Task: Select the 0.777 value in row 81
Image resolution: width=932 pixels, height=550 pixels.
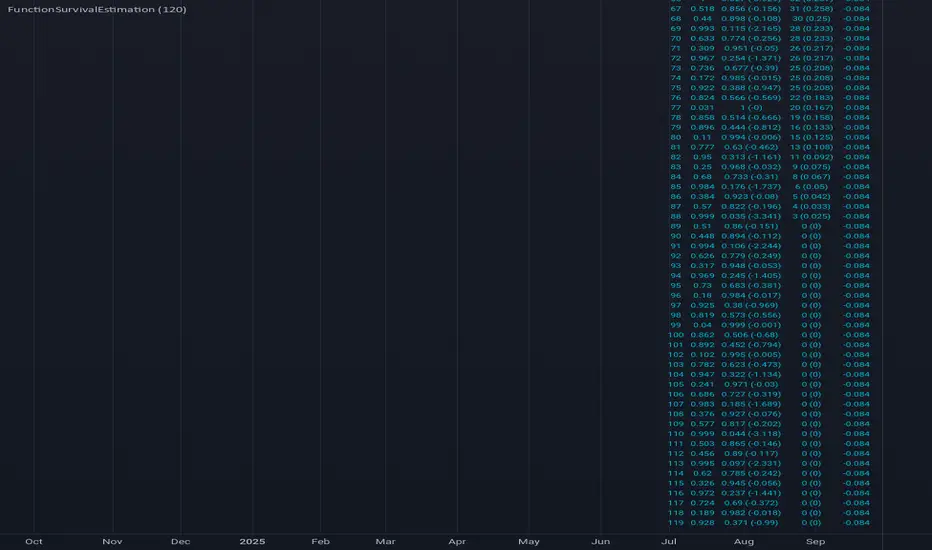Action: tap(703, 147)
